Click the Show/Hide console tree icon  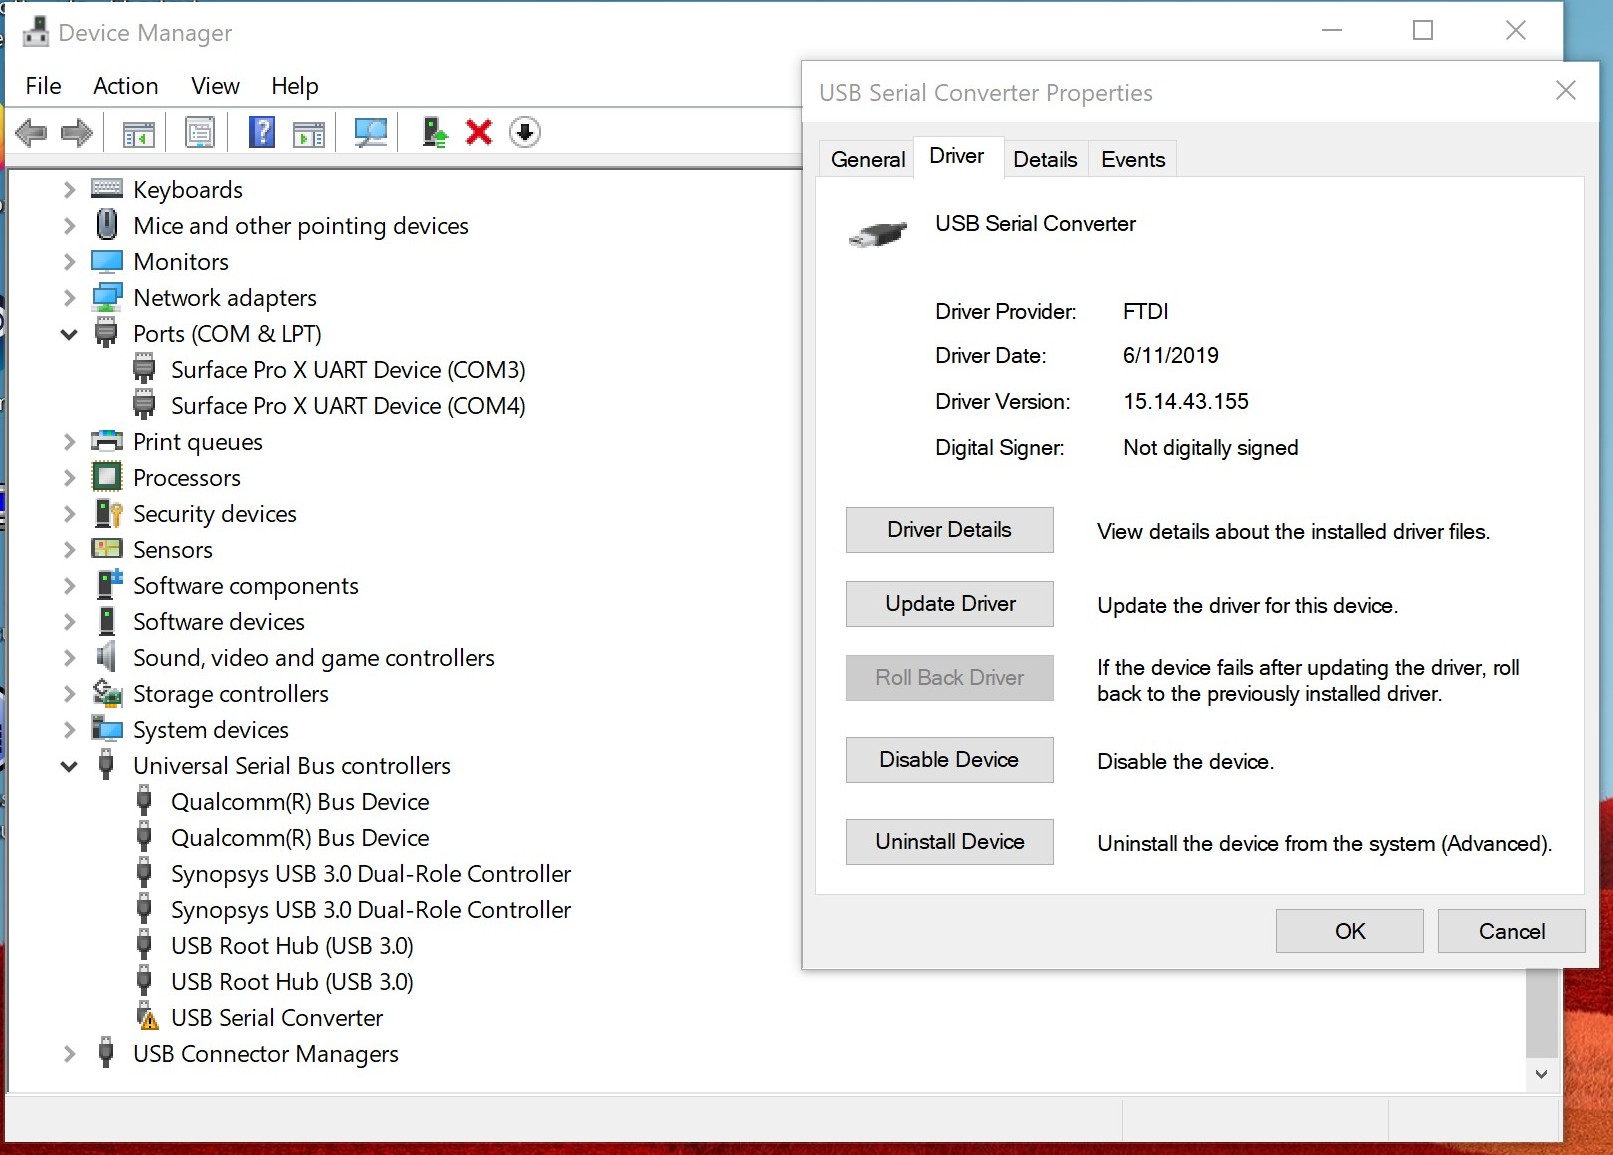[x=138, y=133]
